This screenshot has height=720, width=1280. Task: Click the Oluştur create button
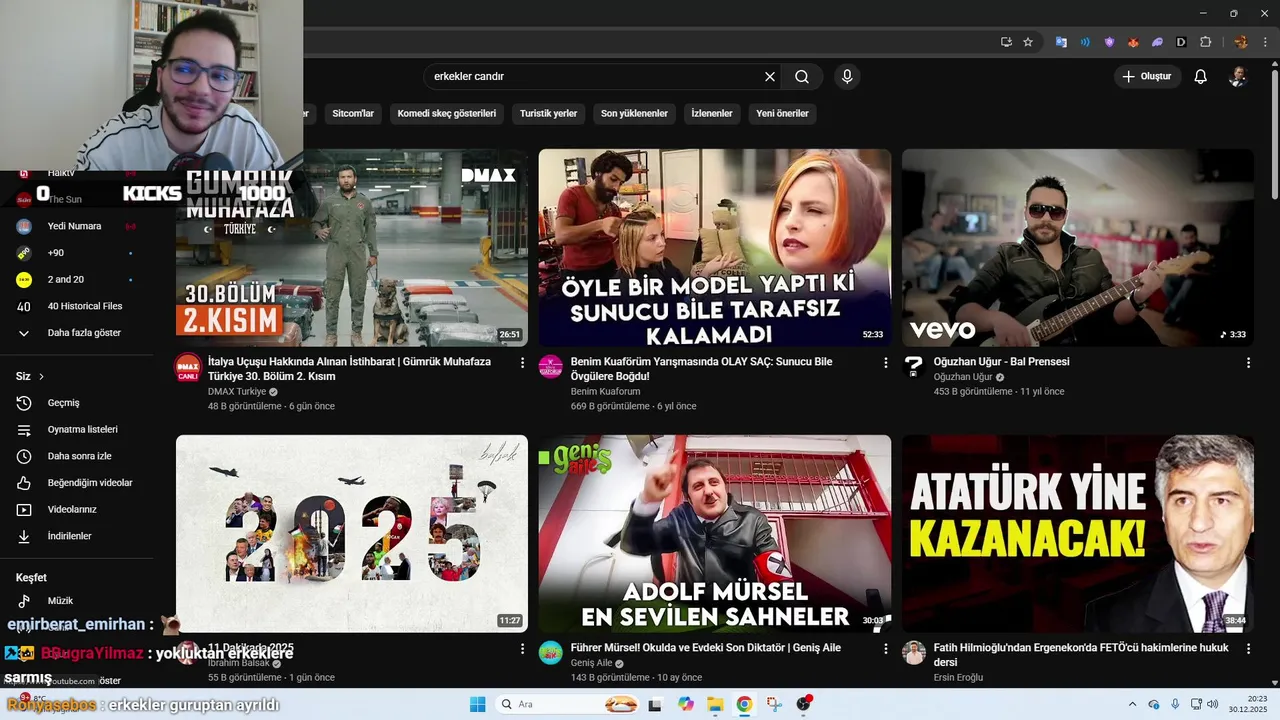pyautogui.click(x=1147, y=77)
